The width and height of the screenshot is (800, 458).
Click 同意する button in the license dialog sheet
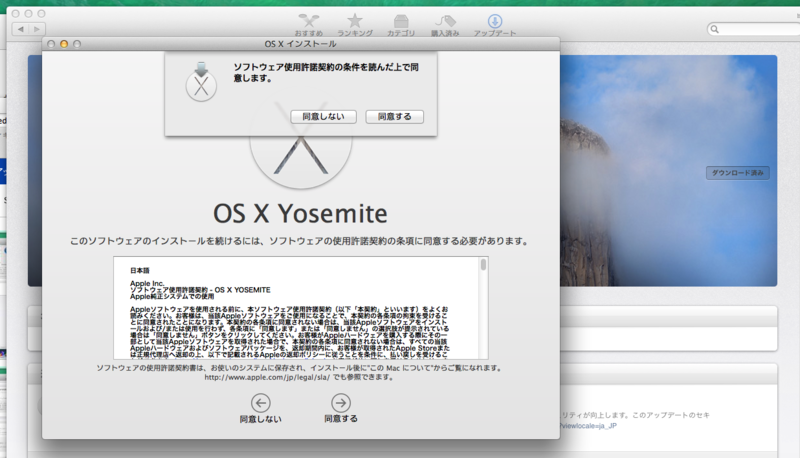point(394,117)
